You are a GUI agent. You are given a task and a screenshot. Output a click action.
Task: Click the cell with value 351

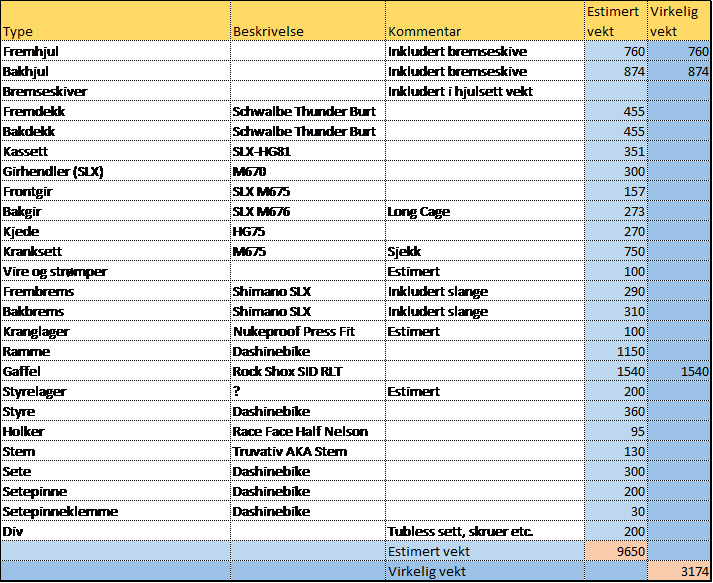click(x=615, y=151)
